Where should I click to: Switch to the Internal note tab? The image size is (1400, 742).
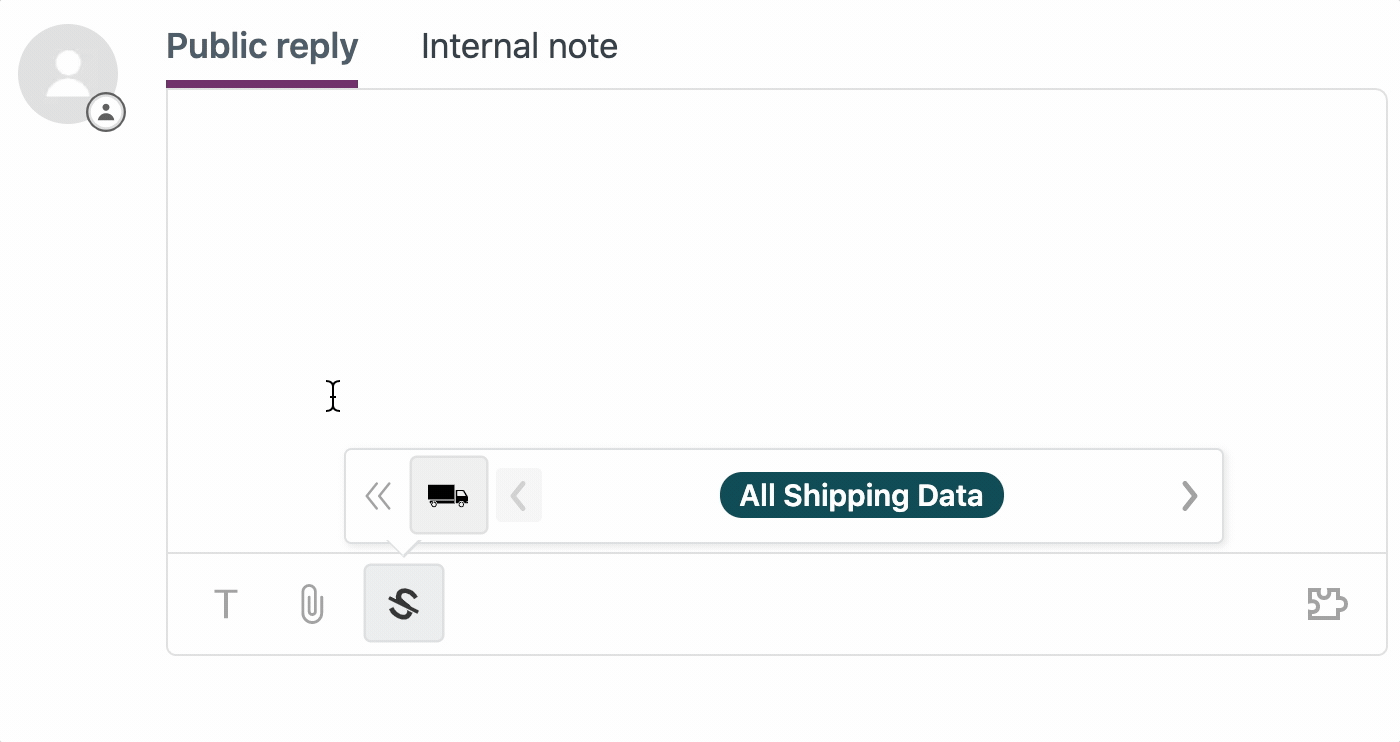tap(519, 47)
